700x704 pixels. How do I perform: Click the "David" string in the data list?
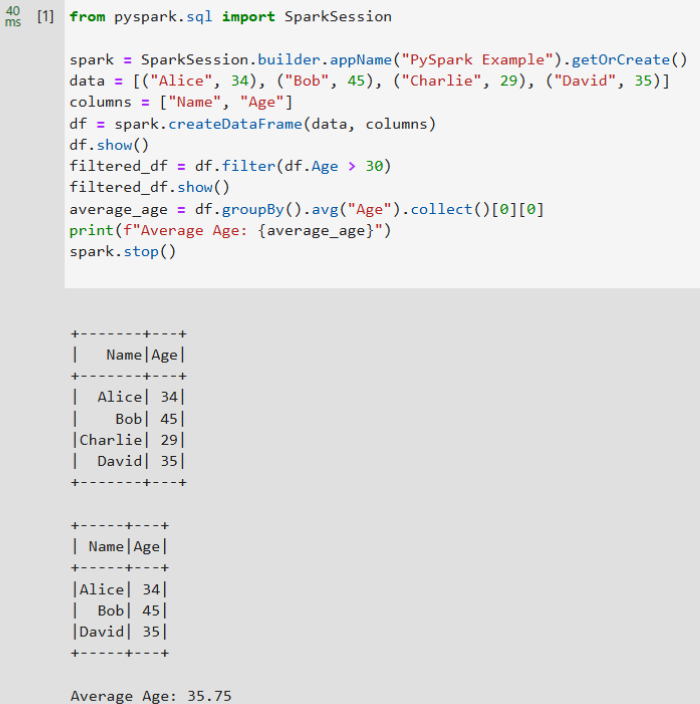click(585, 81)
